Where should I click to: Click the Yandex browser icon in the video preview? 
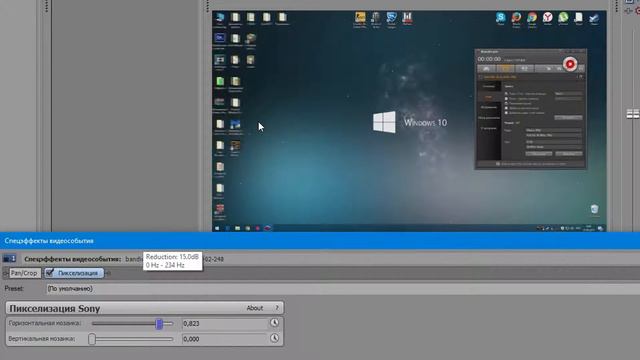547,18
